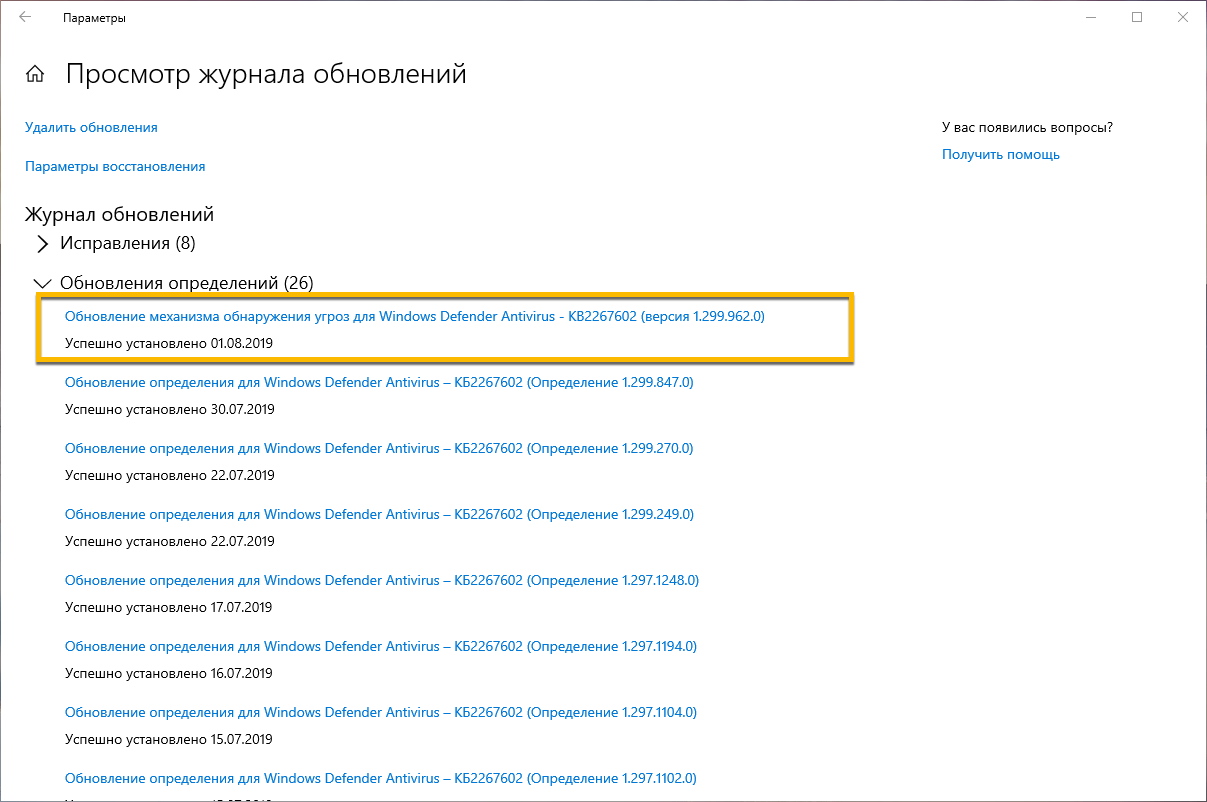Click the Журнал обновлений section label
This screenshot has width=1207, height=802.
point(118,213)
